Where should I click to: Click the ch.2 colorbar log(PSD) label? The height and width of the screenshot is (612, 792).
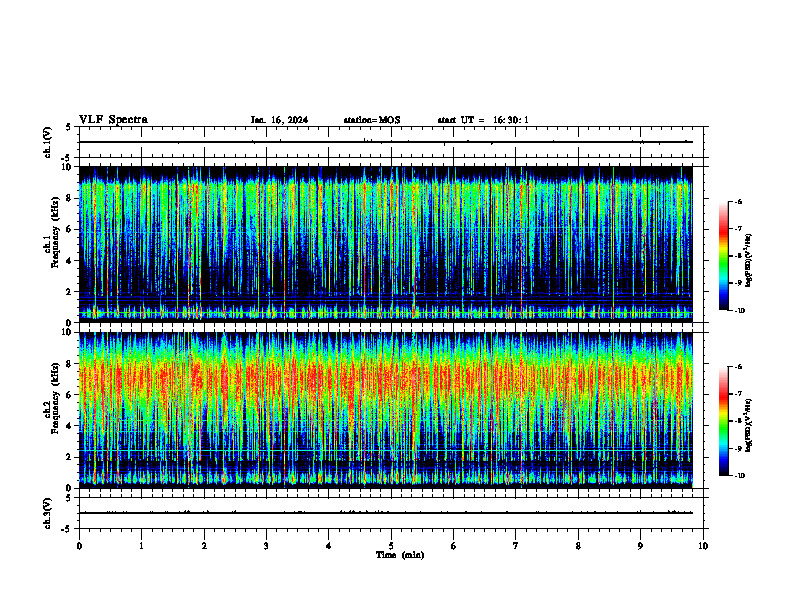coord(748,425)
